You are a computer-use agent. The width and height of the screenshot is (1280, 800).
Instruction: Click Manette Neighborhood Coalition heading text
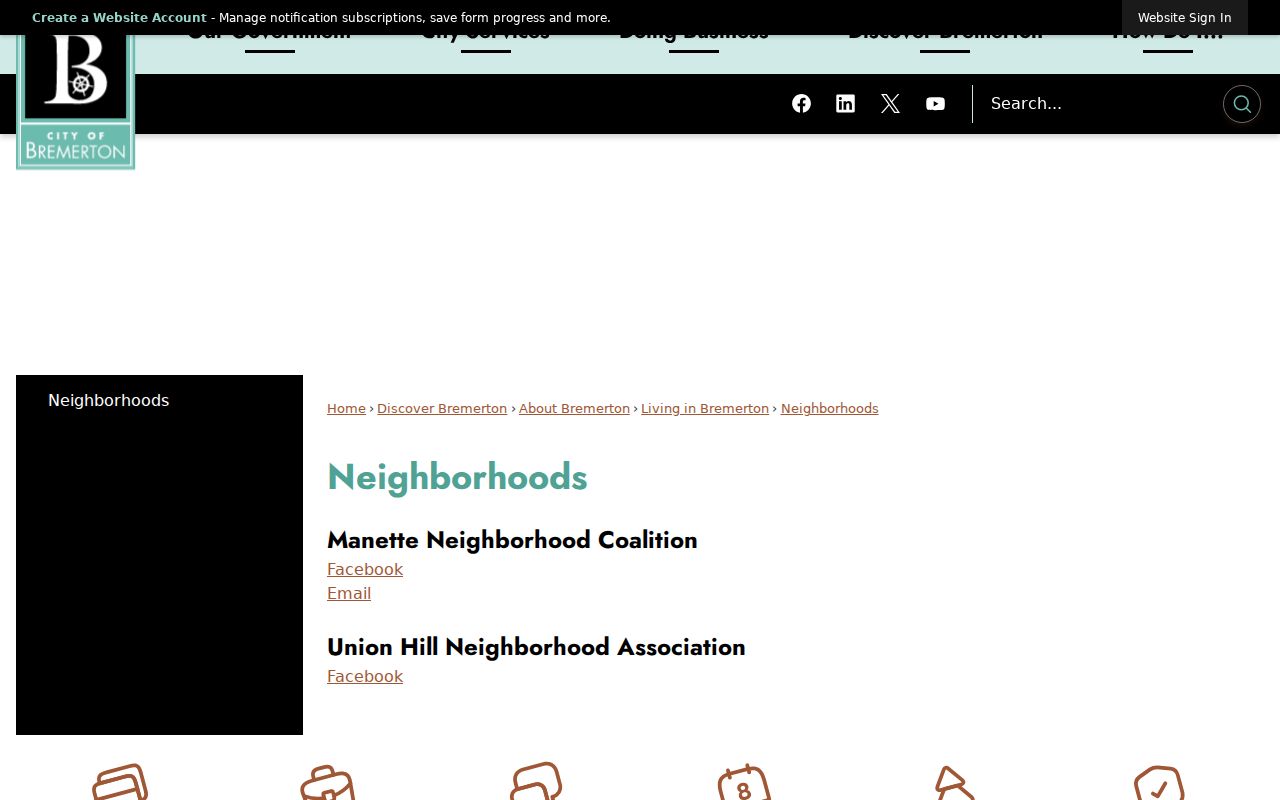[x=512, y=540]
